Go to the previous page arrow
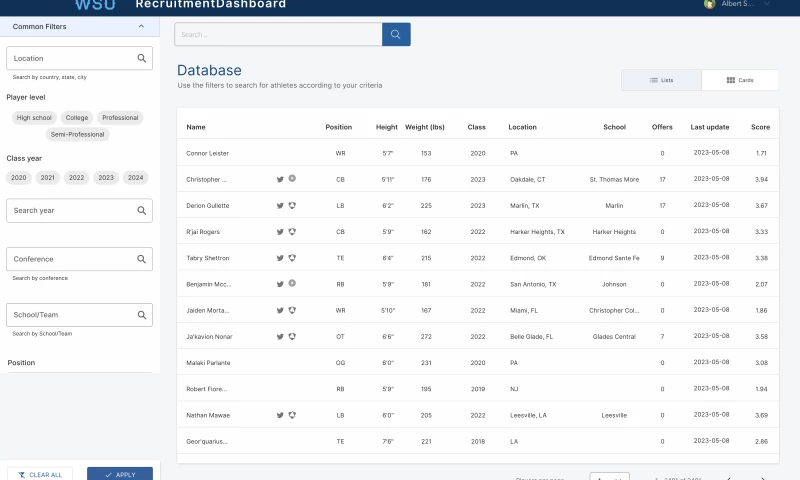Viewport: 800px width, 480px height. coord(729,478)
